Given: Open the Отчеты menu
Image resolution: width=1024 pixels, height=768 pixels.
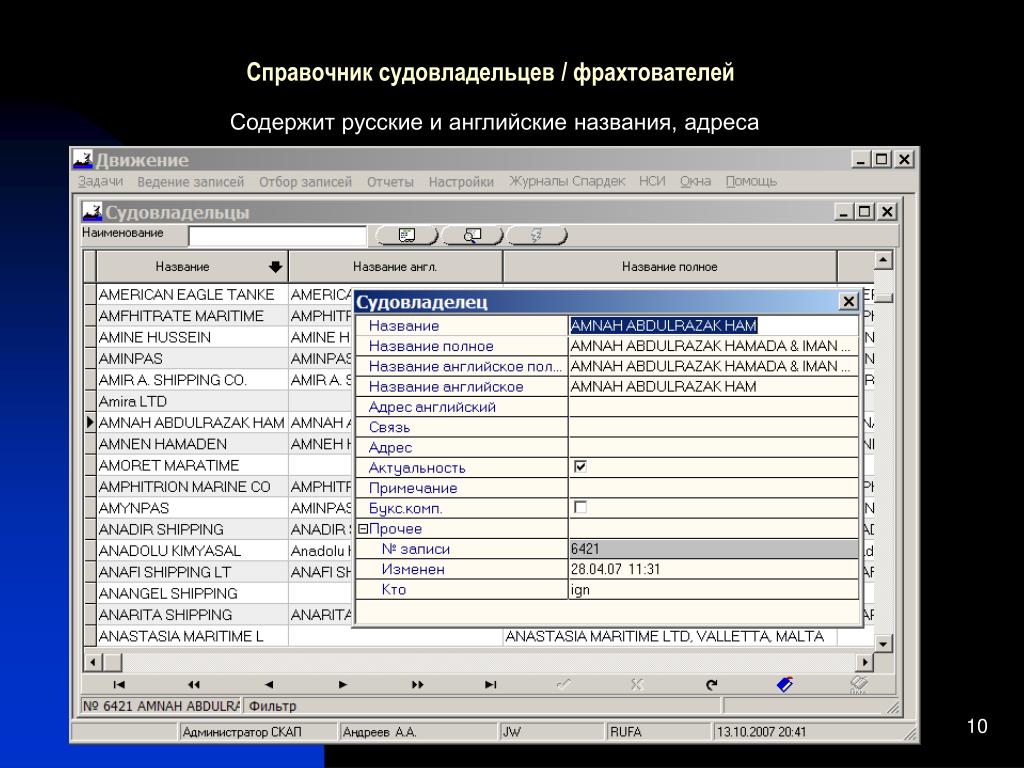Looking at the screenshot, I should pyautogui.click(x=390, y=182).
